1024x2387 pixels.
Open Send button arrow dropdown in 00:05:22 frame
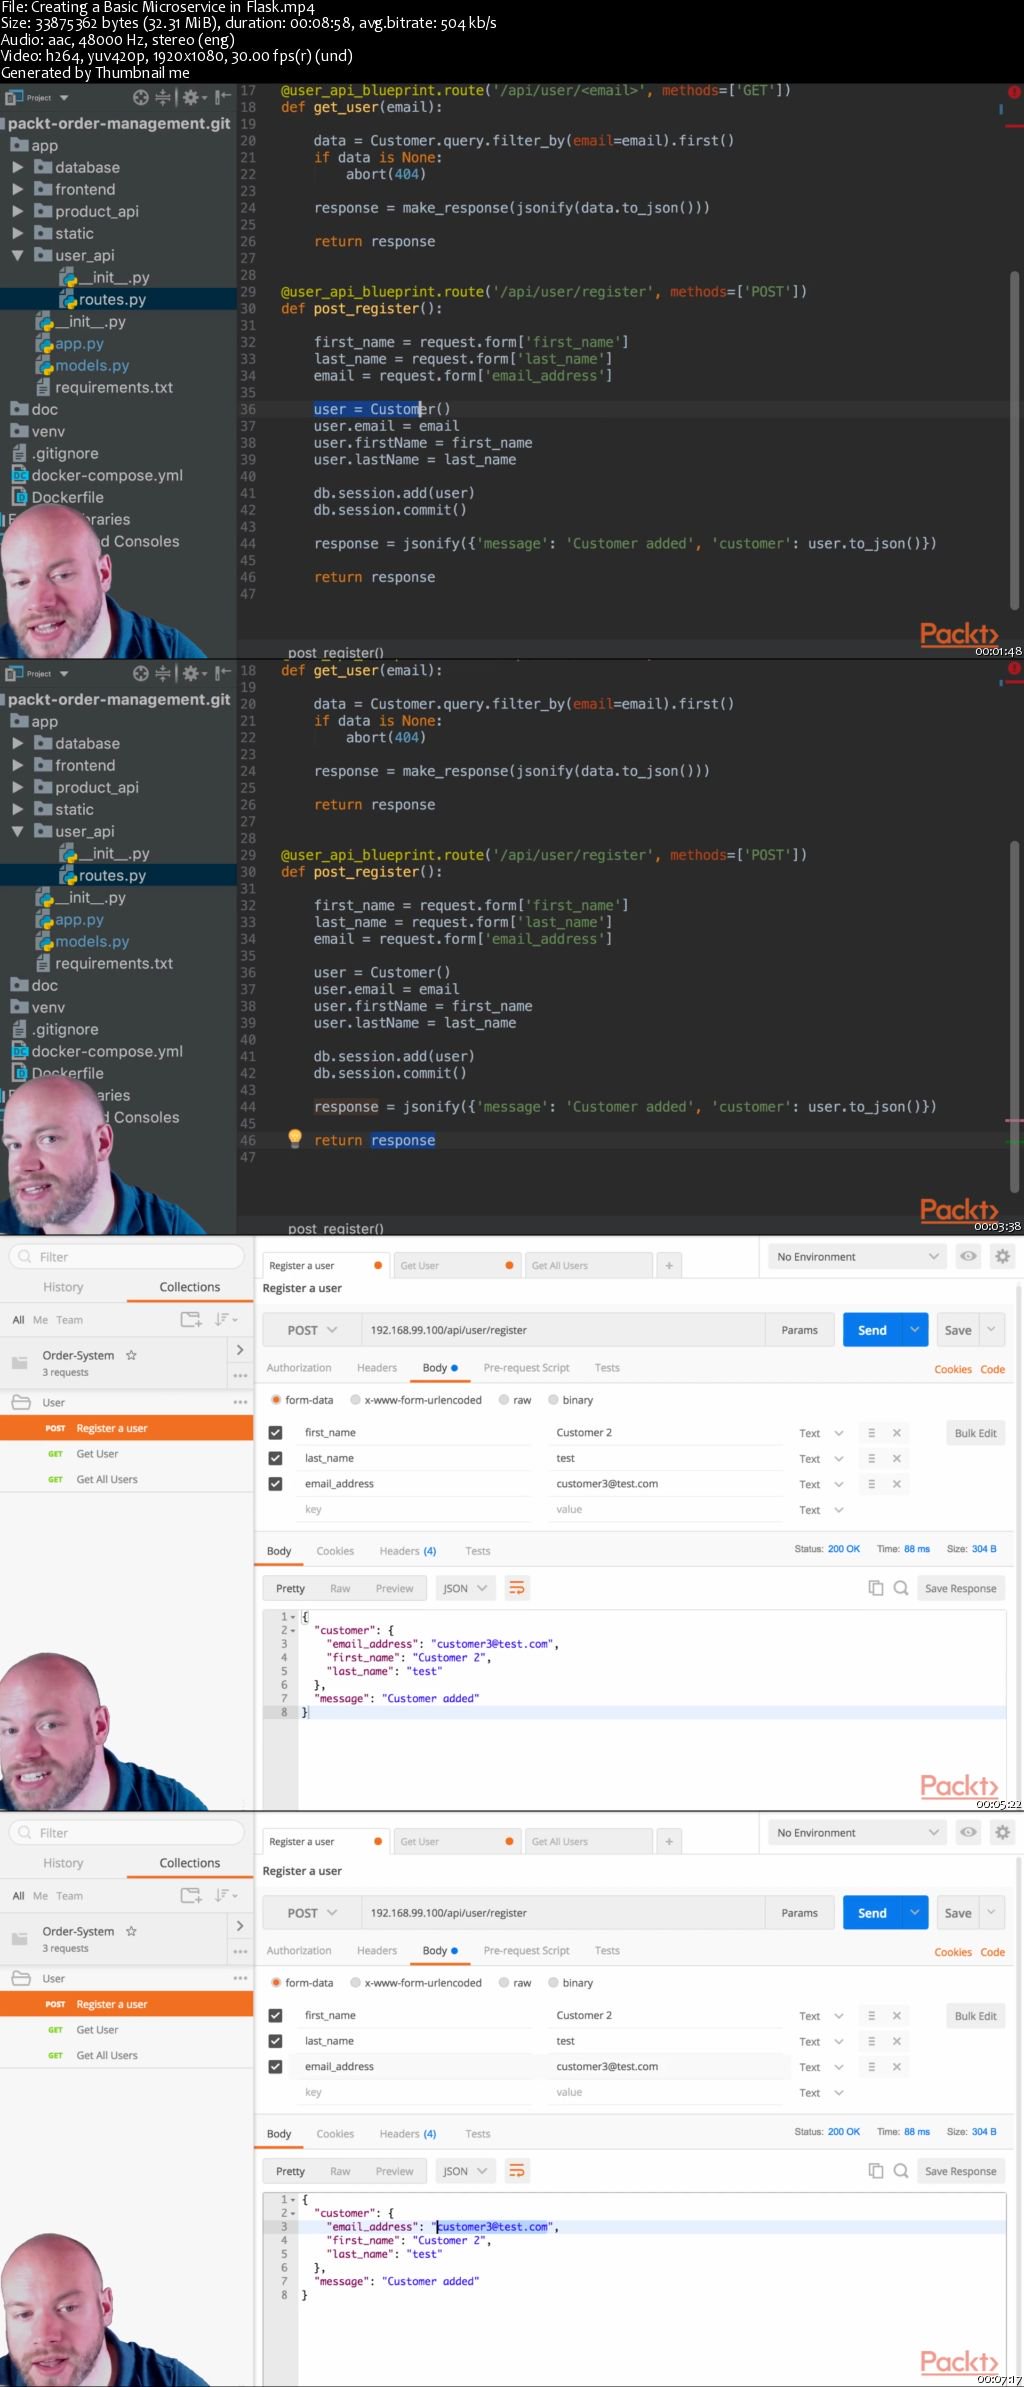pyautogui.click(x=915, y=1330)
